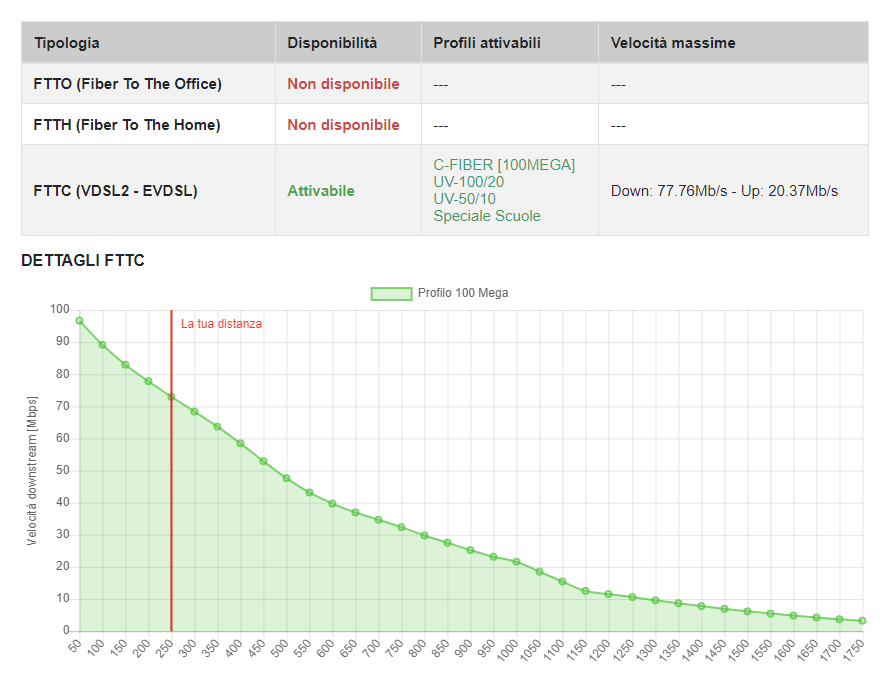Screen dimensions: 880x682
Task: Click the data point at distance 700
Action: (378, 520)
